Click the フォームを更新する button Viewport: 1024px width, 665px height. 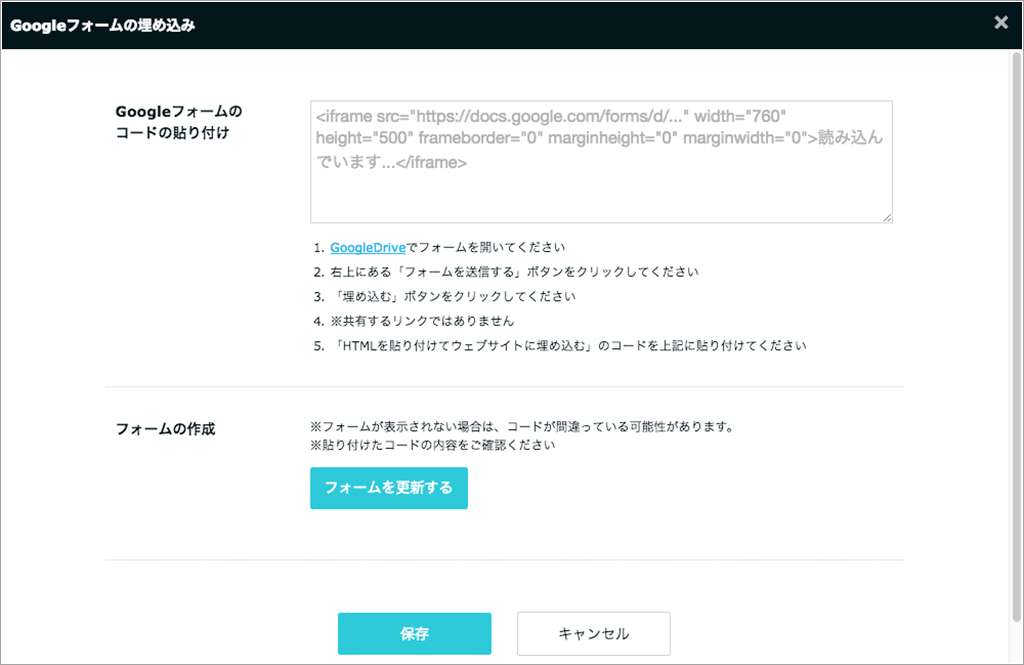point(389,488)
